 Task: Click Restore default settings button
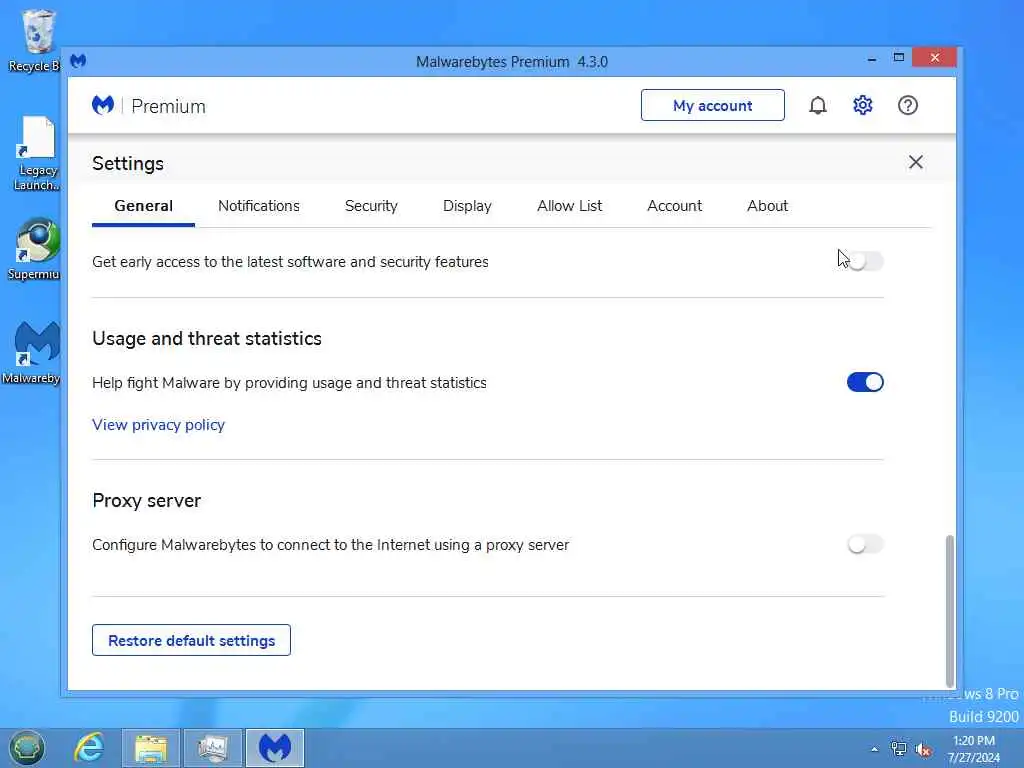(x=191, y=640)
